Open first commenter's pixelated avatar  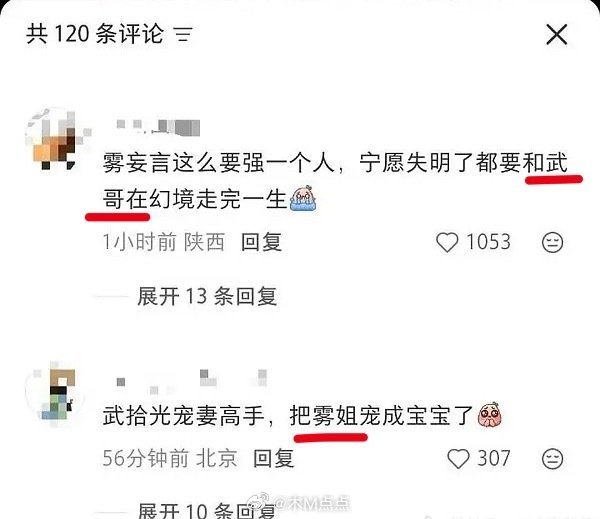[57, 139]
